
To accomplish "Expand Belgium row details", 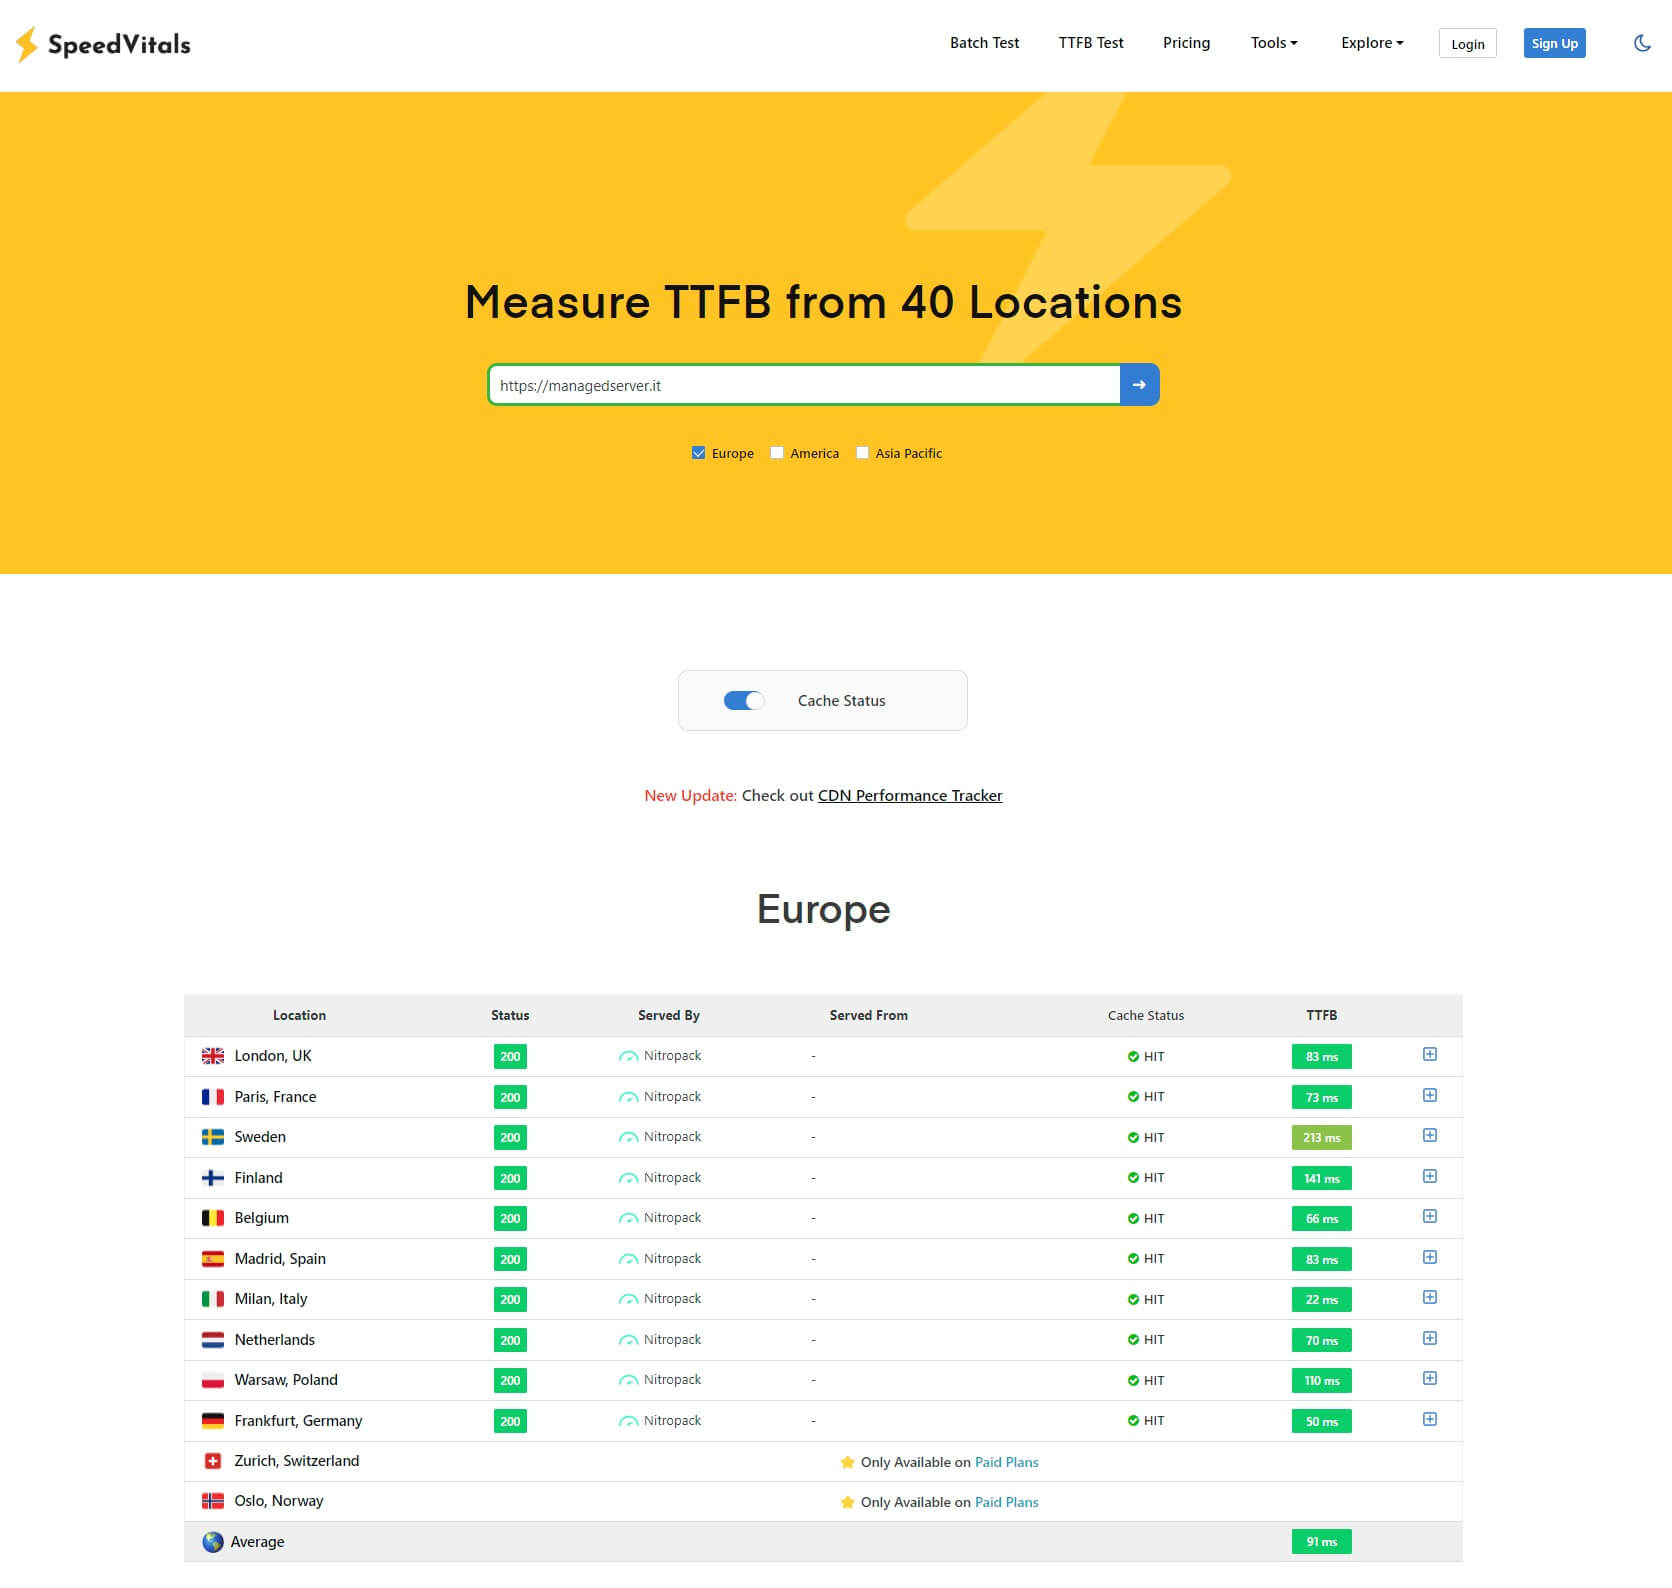I will (x=1430, y=1216).
